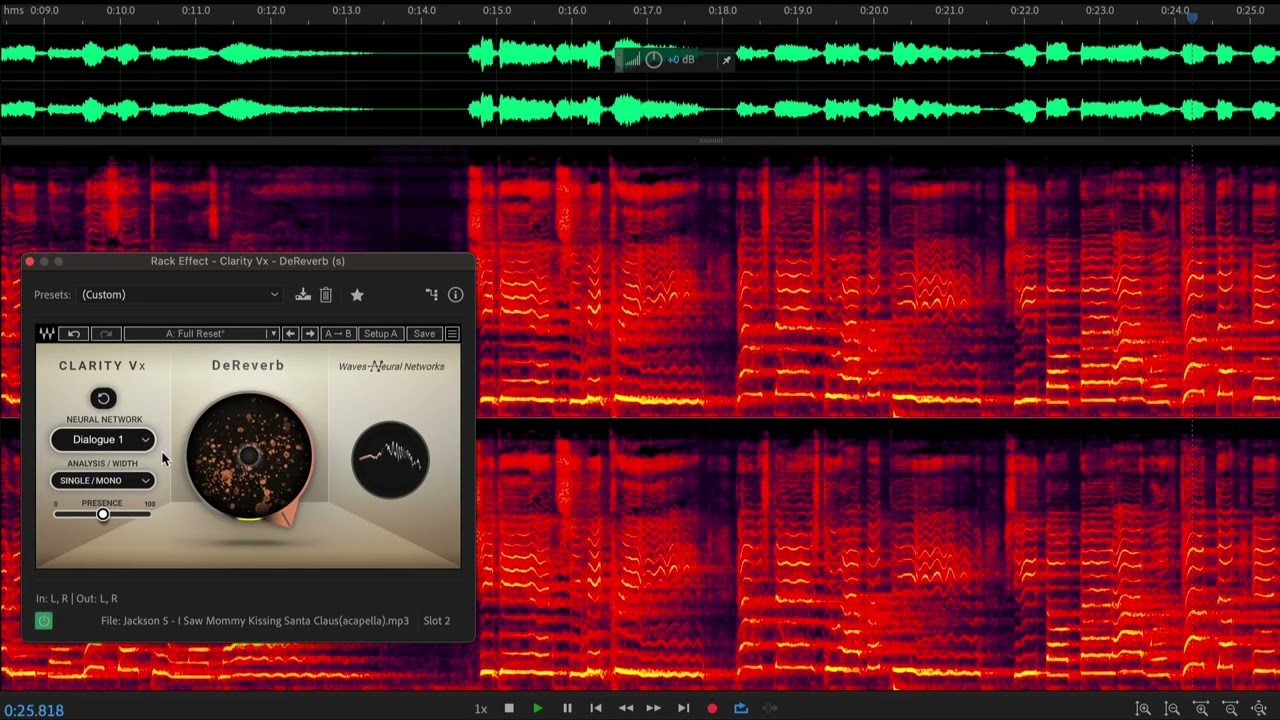Stop playback in the transport
The height and width of the screenshot is (720, 1280).
coord(509,708)
